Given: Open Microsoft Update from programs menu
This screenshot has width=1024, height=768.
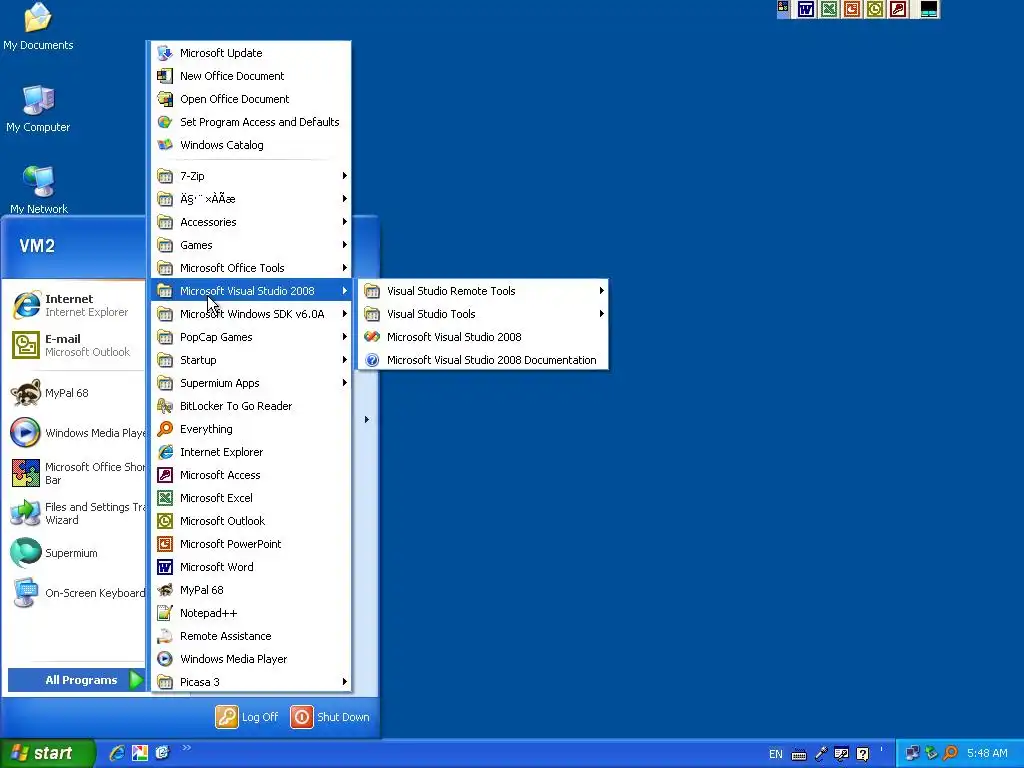Looking at the screenshot, I should click(x=251, y=53).
